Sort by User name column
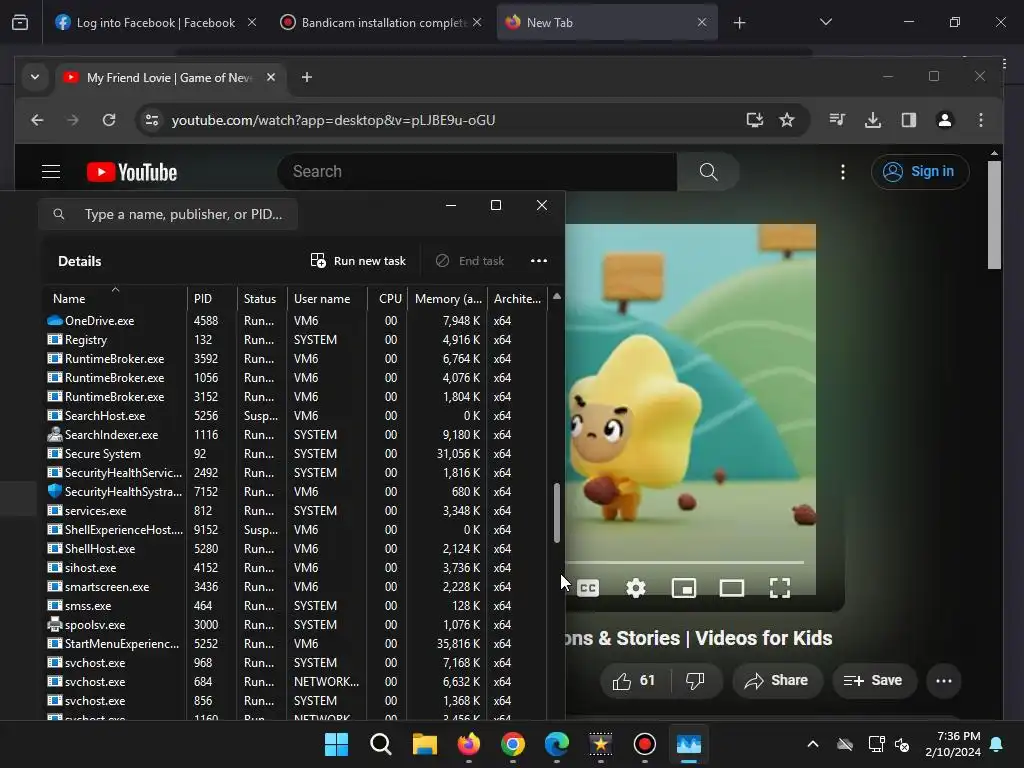Image resolution: width=1024 pixels, height=768 pixels. tap(327, 298)
